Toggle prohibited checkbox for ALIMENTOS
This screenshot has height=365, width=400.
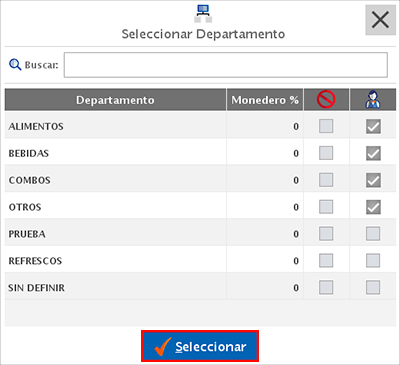[326, 126]
